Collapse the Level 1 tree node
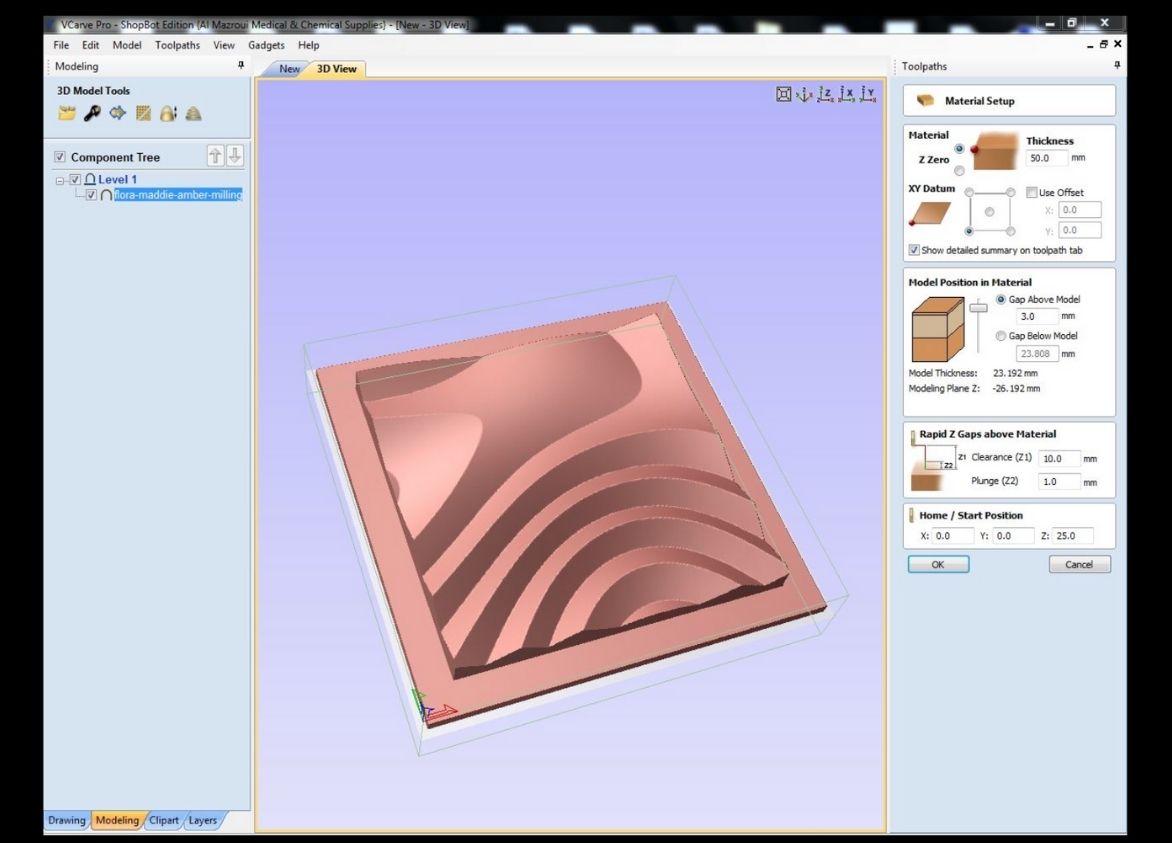1172x843 pixels. [61, 180]
